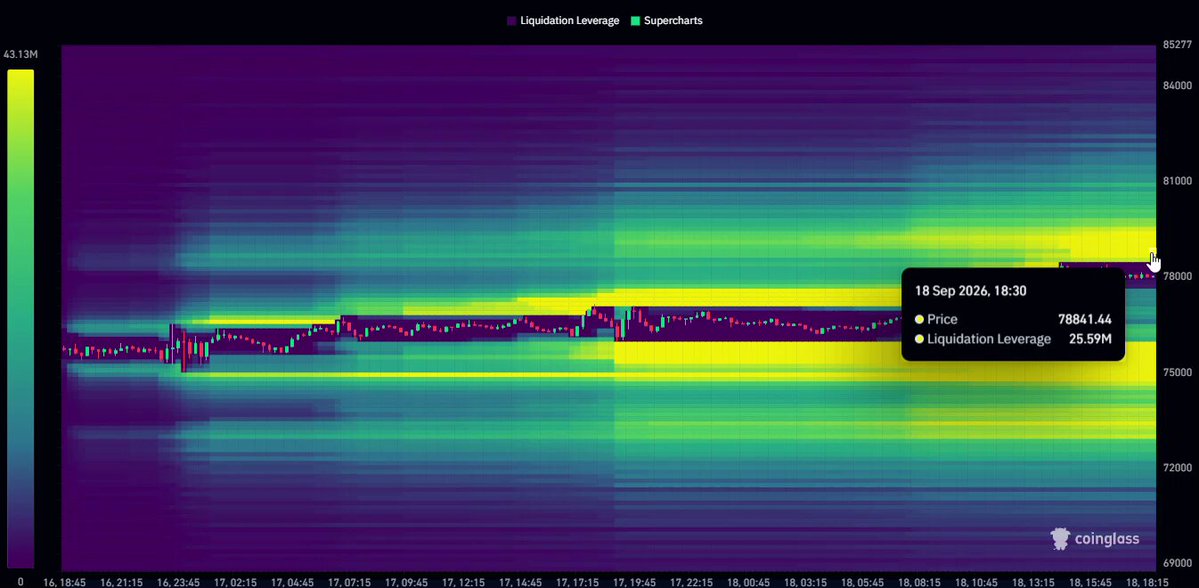
Task: Click the 0 color scale minimum label
Action: pyautogui.click(x=21, y=582)
